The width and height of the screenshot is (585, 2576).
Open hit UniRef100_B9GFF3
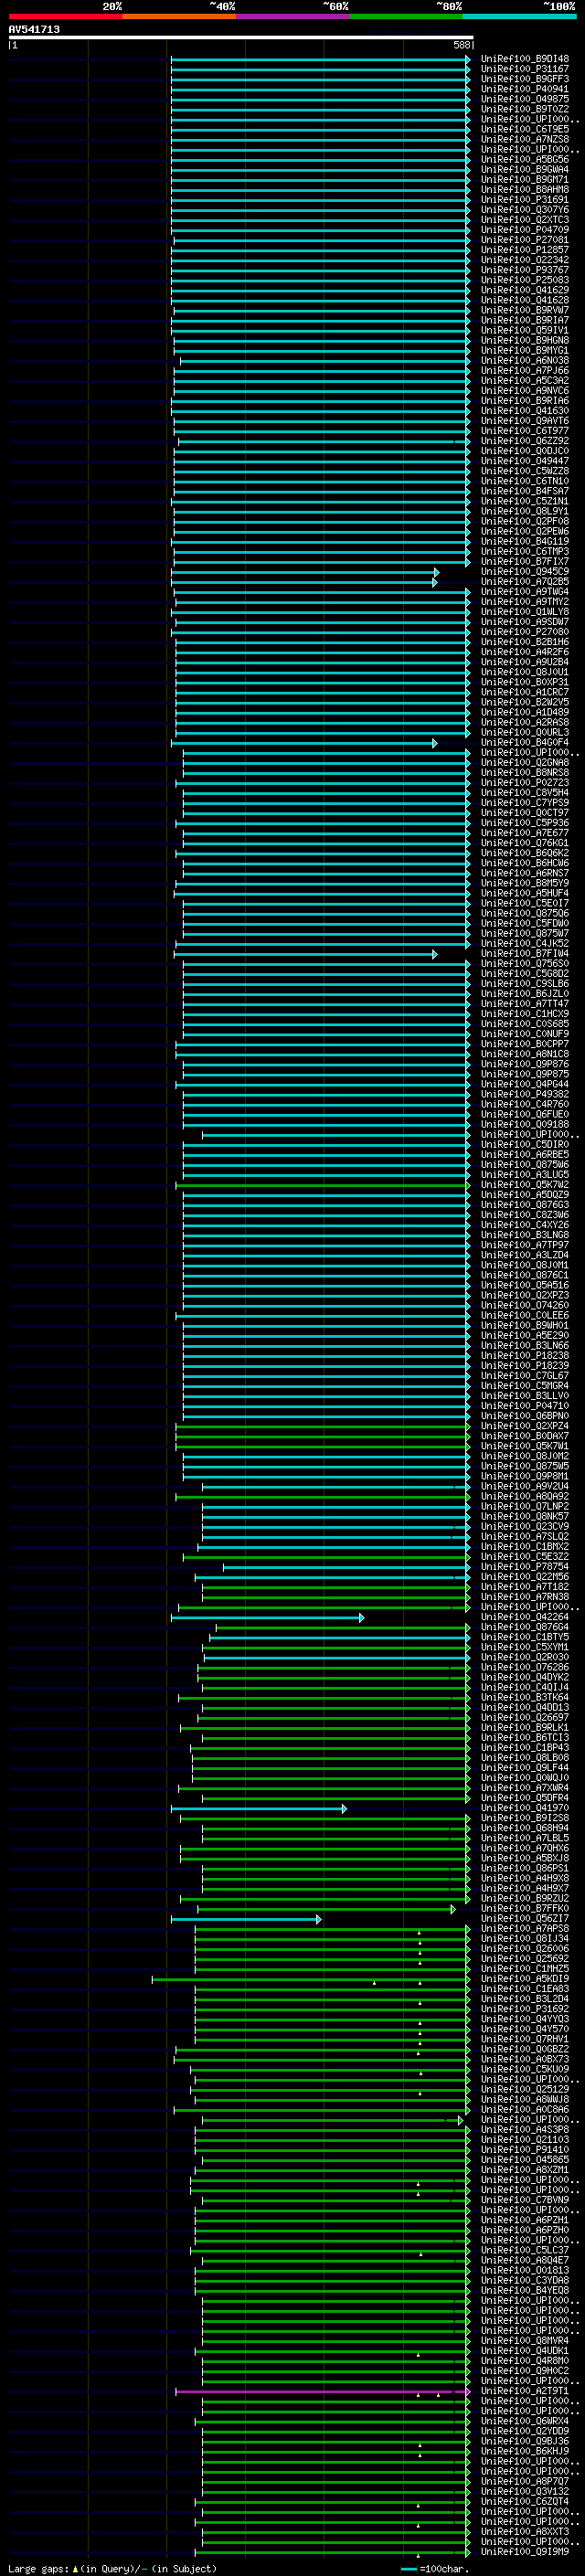click(x=524, y=79)
